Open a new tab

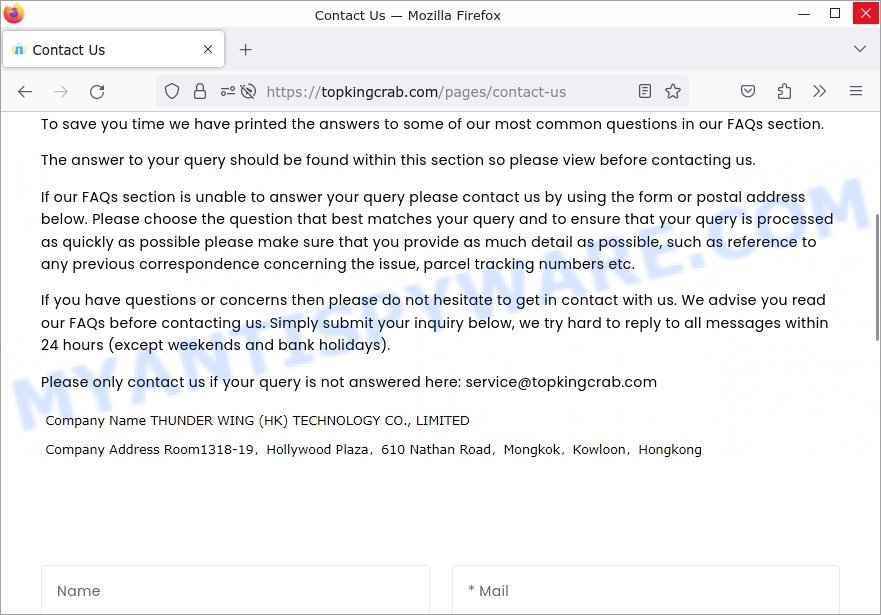[x=246, y=49]
